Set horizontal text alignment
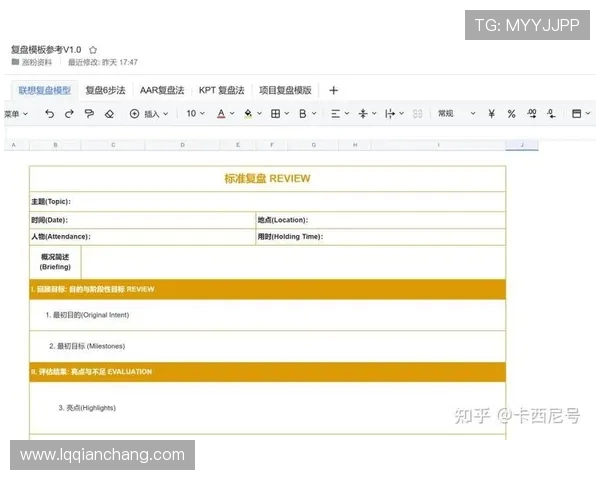The width and height of the screenshot is (600, 480). point(336,114)
